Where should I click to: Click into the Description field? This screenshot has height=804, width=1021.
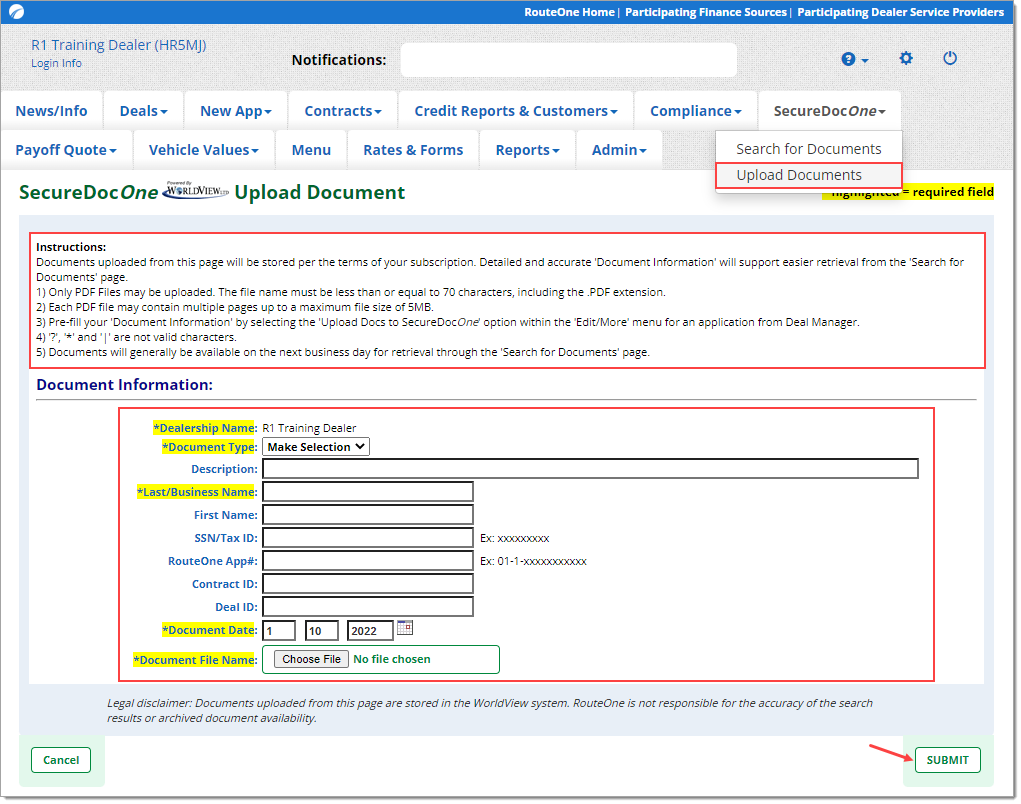click(591, 469)
